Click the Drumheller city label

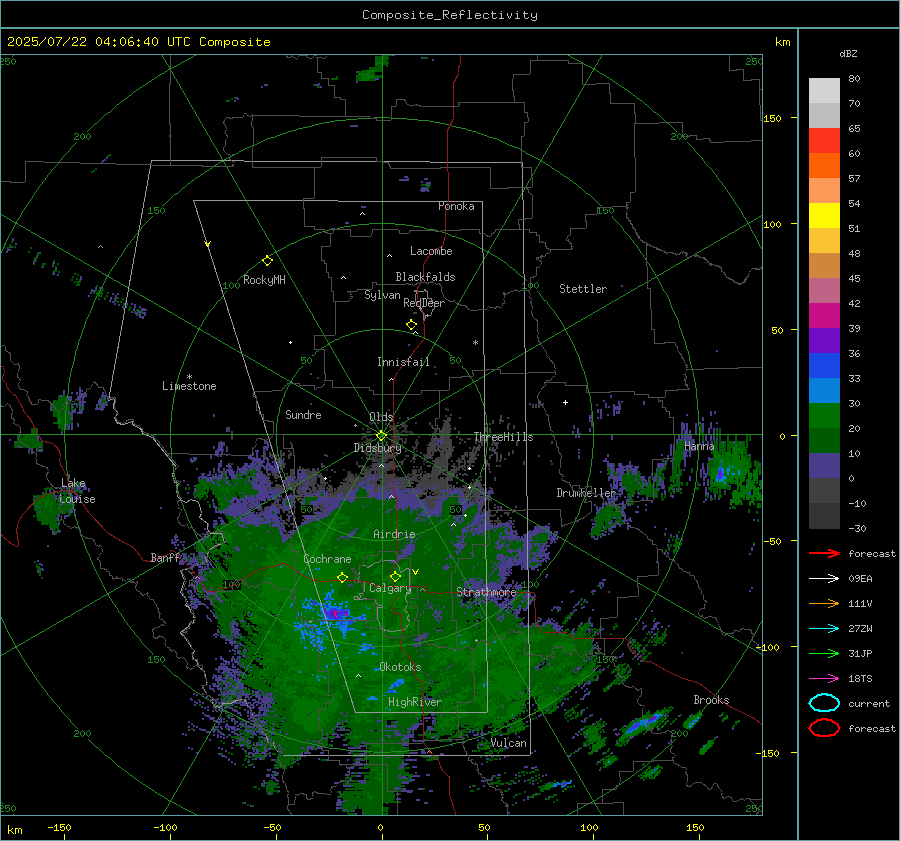pos(586,493)
